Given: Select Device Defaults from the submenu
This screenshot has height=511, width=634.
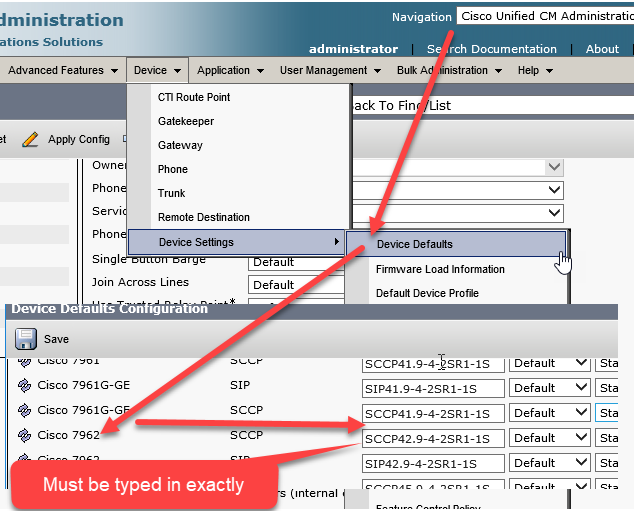Looking at the screenshot, I should click(x=414, y=244).
